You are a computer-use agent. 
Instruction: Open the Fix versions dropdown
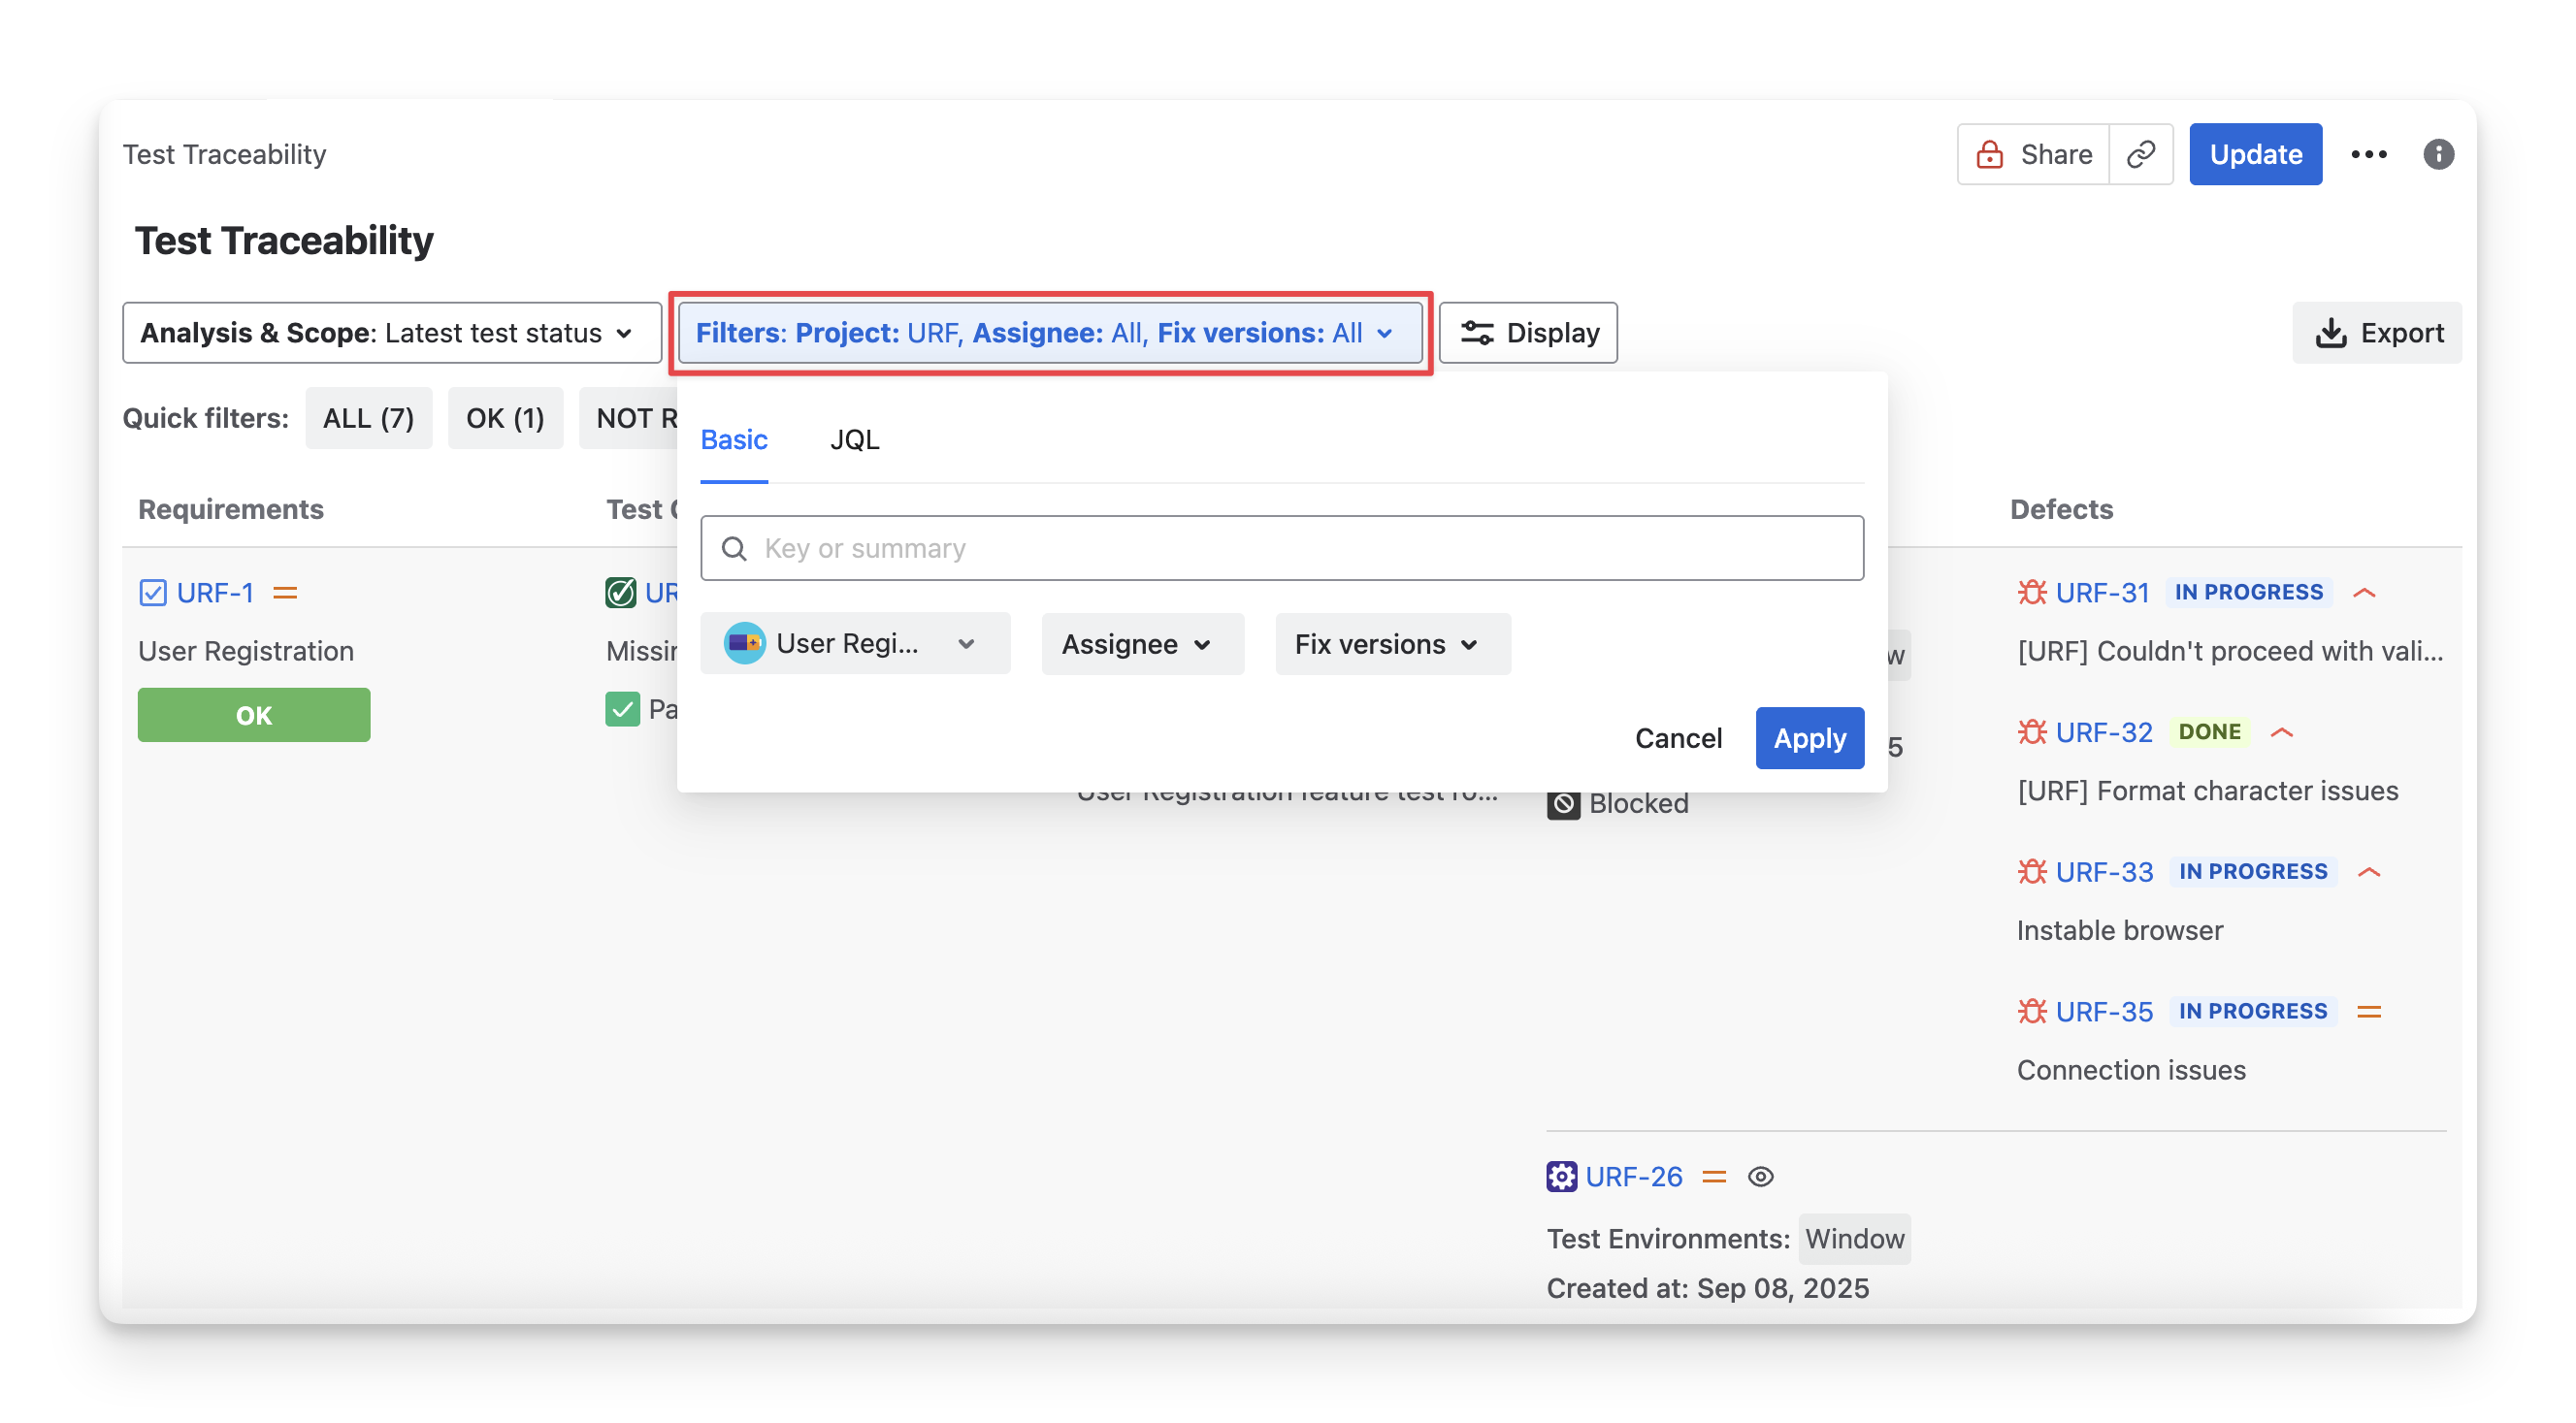tap(1392, 644)
